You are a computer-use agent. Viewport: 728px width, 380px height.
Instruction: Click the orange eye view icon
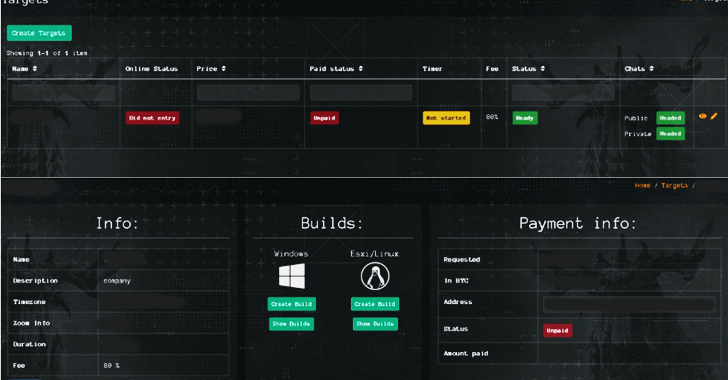click(x=702, y=116)
